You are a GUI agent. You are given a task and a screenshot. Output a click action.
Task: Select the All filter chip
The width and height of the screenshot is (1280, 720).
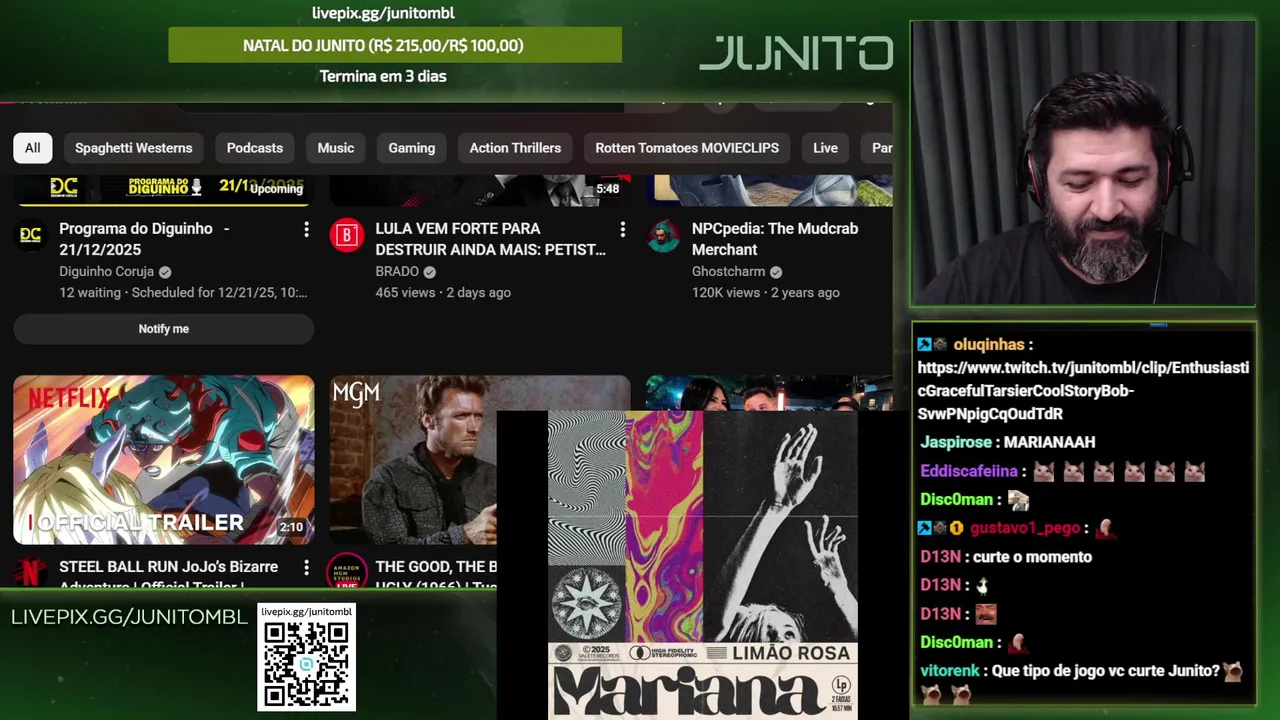tap(33, 148)
